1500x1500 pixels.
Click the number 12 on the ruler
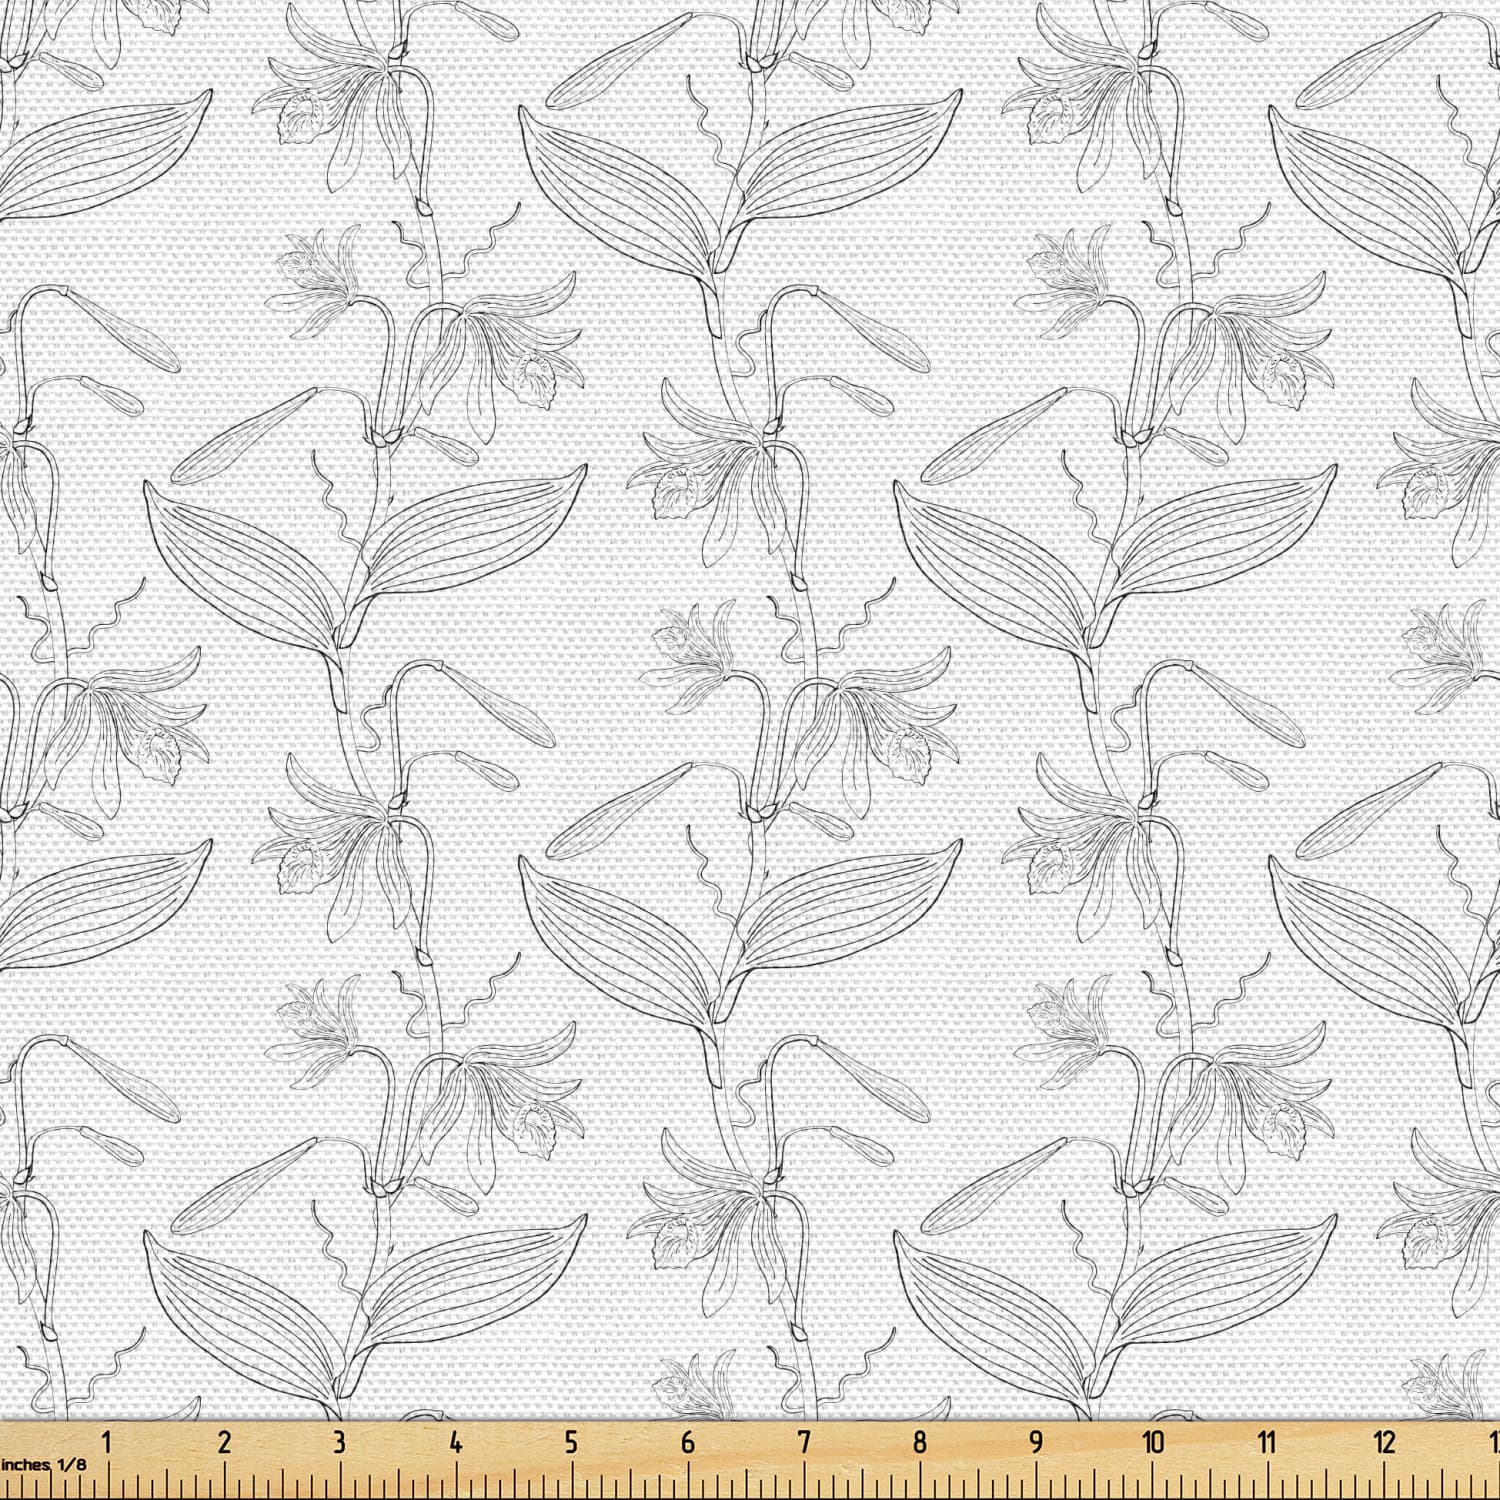pos(1384,1441)
